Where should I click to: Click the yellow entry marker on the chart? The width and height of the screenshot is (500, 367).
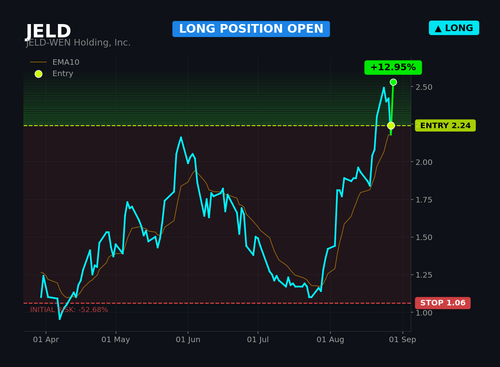(391, 126)
